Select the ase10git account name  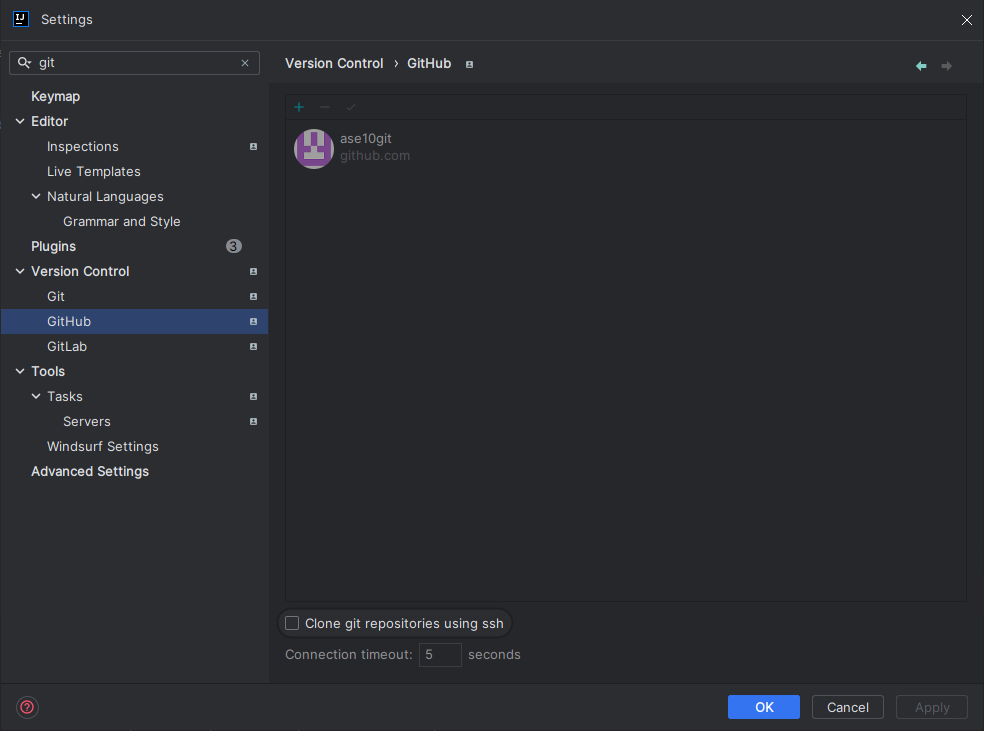(366, 139)
